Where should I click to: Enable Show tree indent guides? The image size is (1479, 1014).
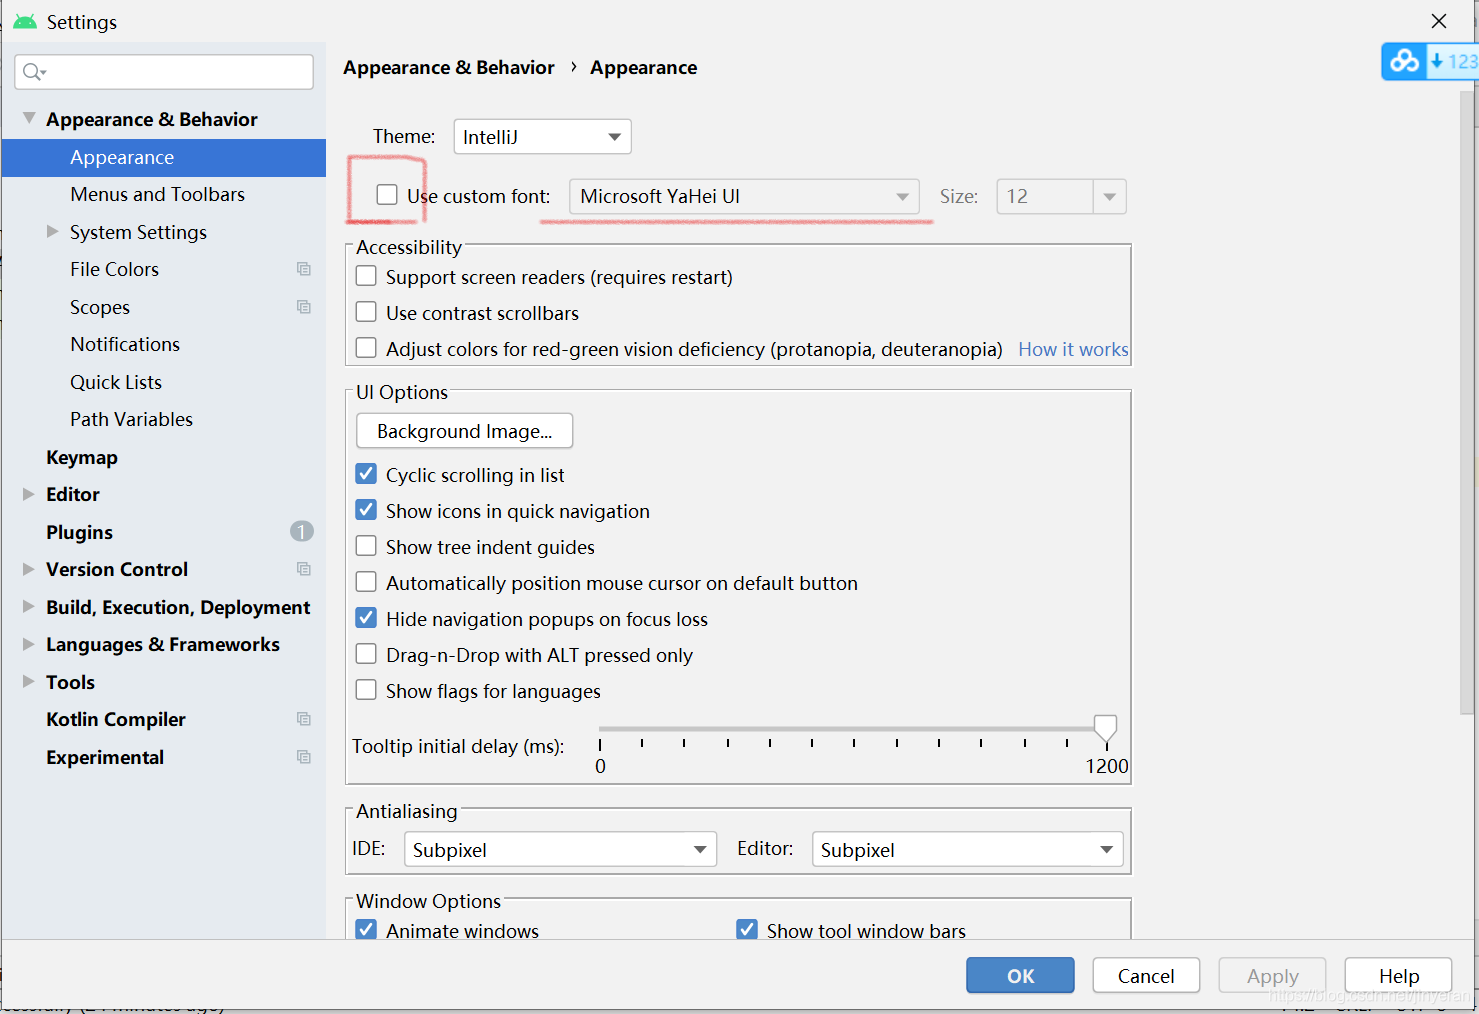point(367,546)
